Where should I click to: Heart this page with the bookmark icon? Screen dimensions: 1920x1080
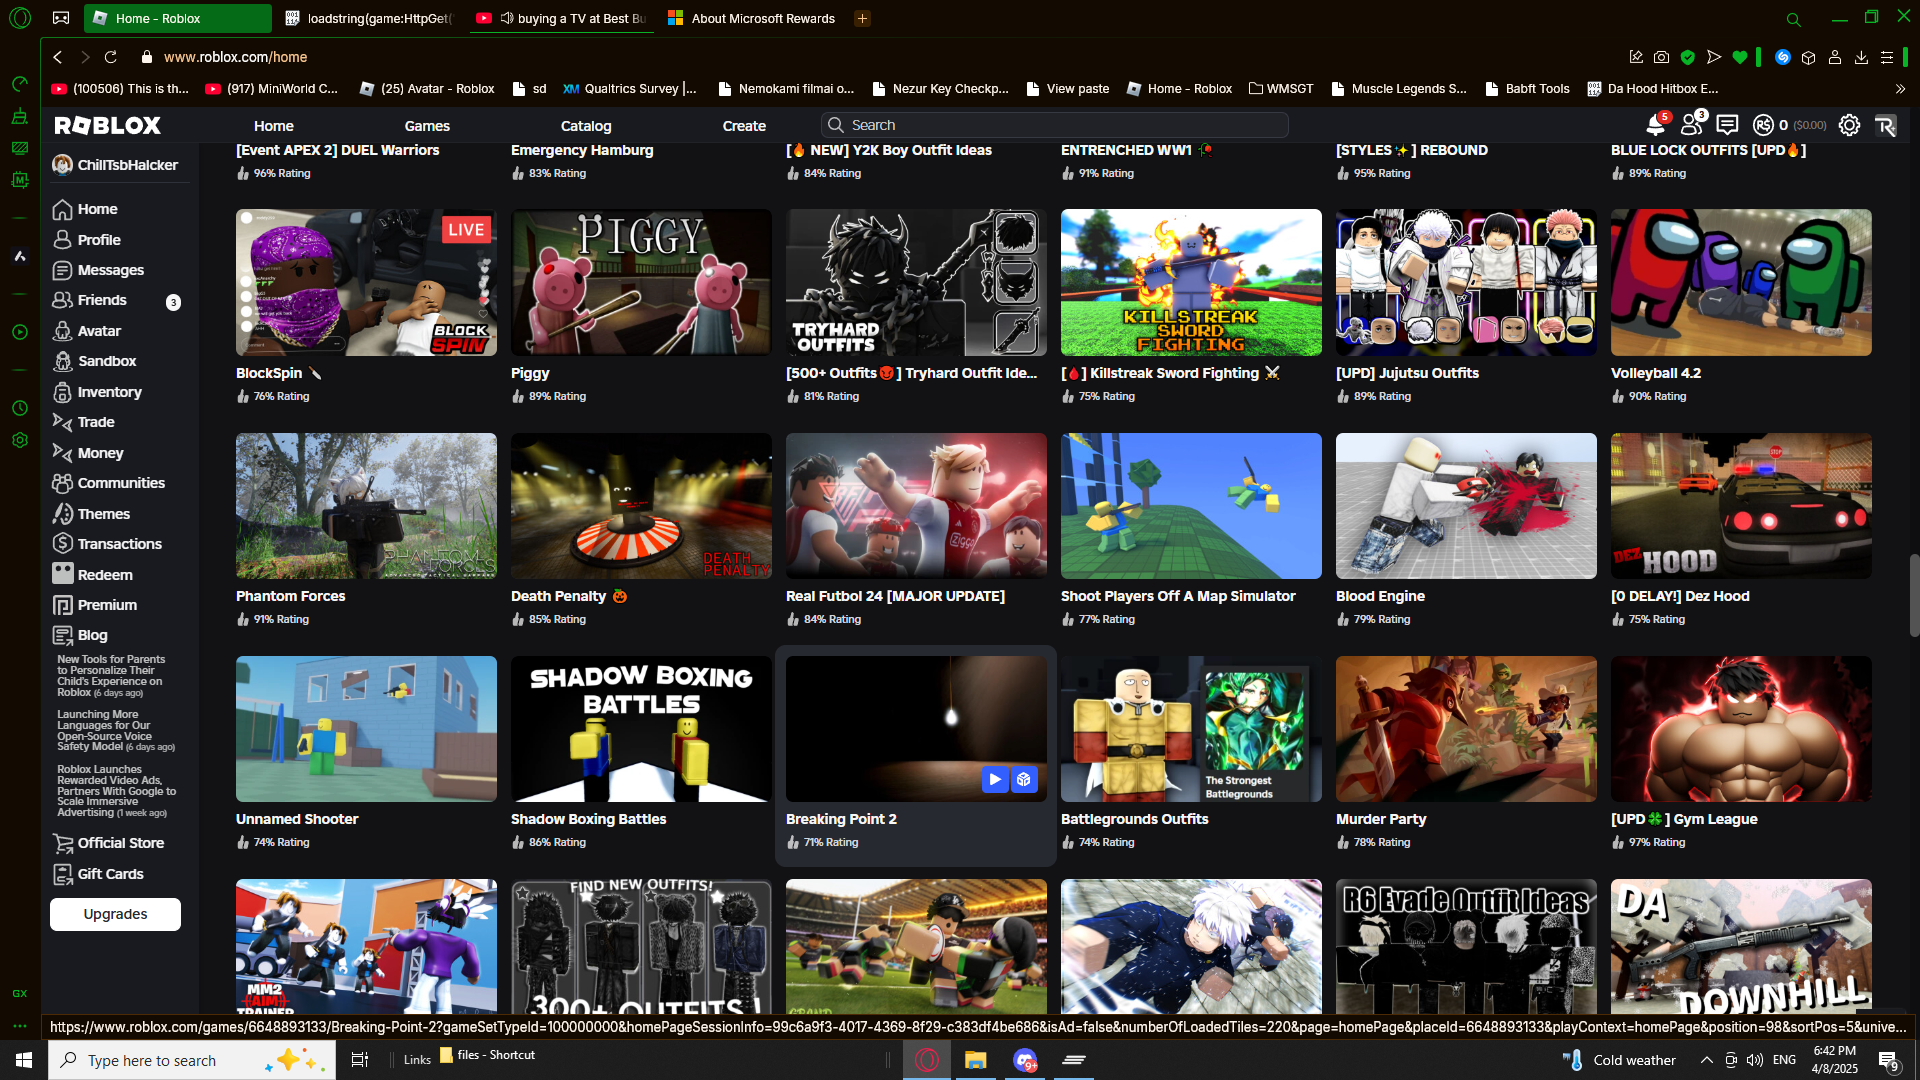(1740, 57)
